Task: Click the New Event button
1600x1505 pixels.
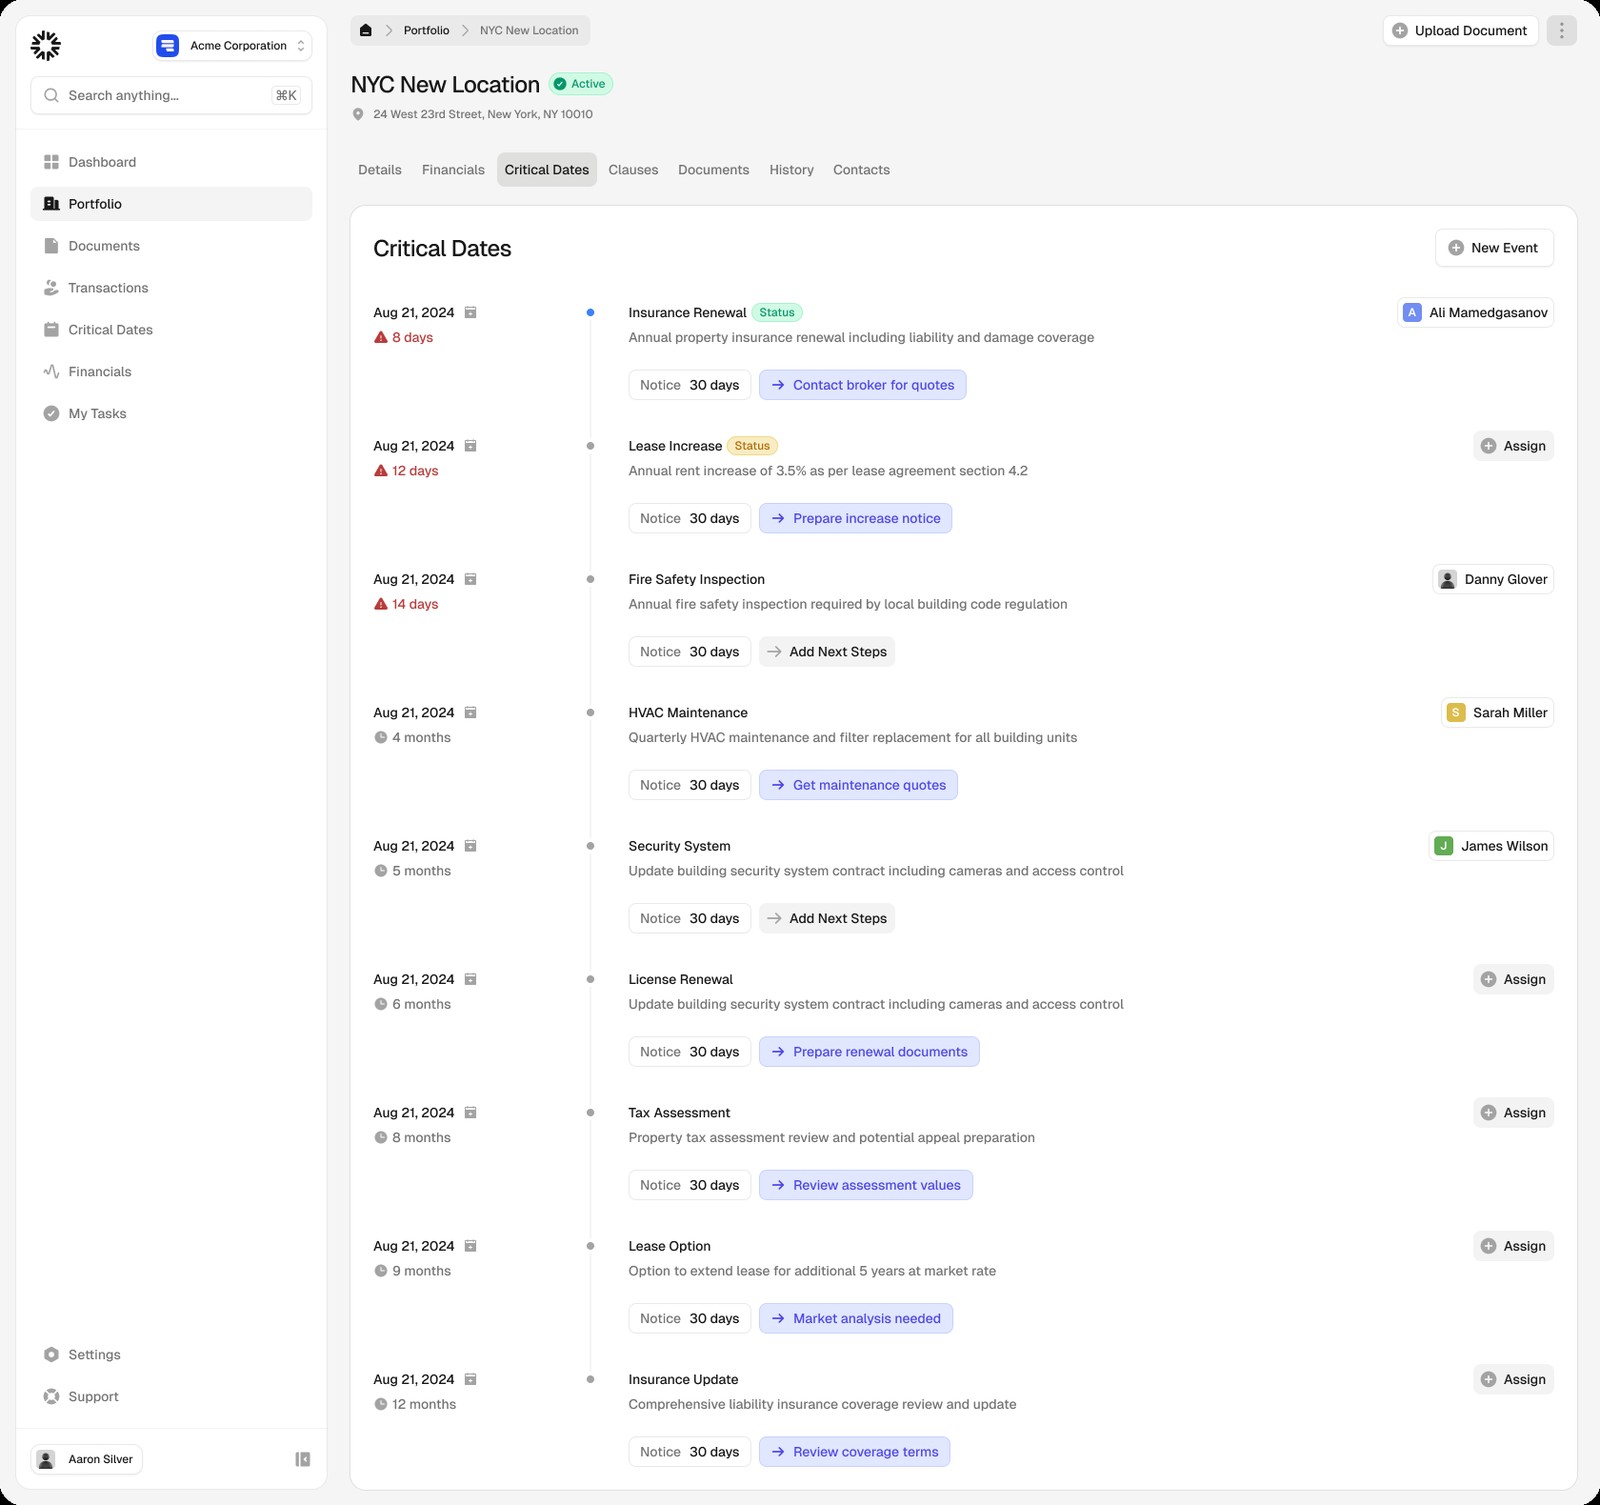Action: [x=1494, y=248]
